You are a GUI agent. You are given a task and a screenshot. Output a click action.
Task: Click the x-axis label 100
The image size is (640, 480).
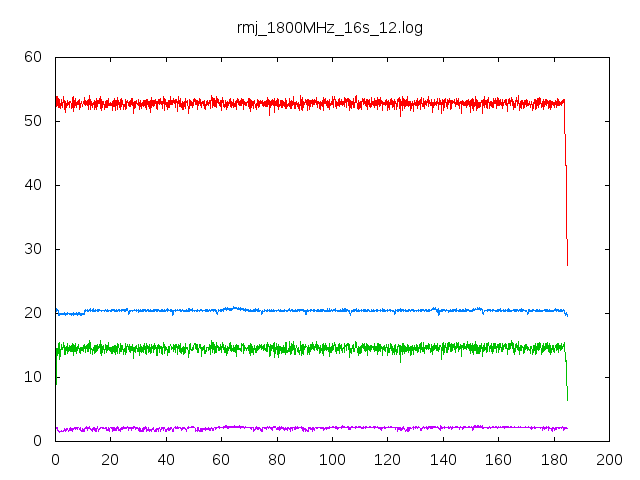click(332, 460)
